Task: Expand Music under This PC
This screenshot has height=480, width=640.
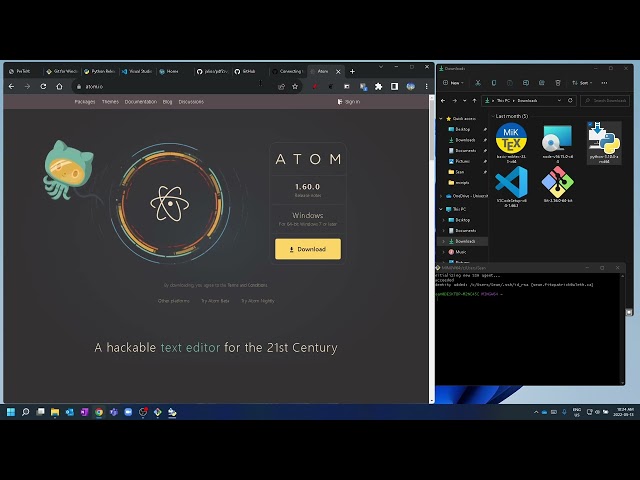Action: coord(444,252)
